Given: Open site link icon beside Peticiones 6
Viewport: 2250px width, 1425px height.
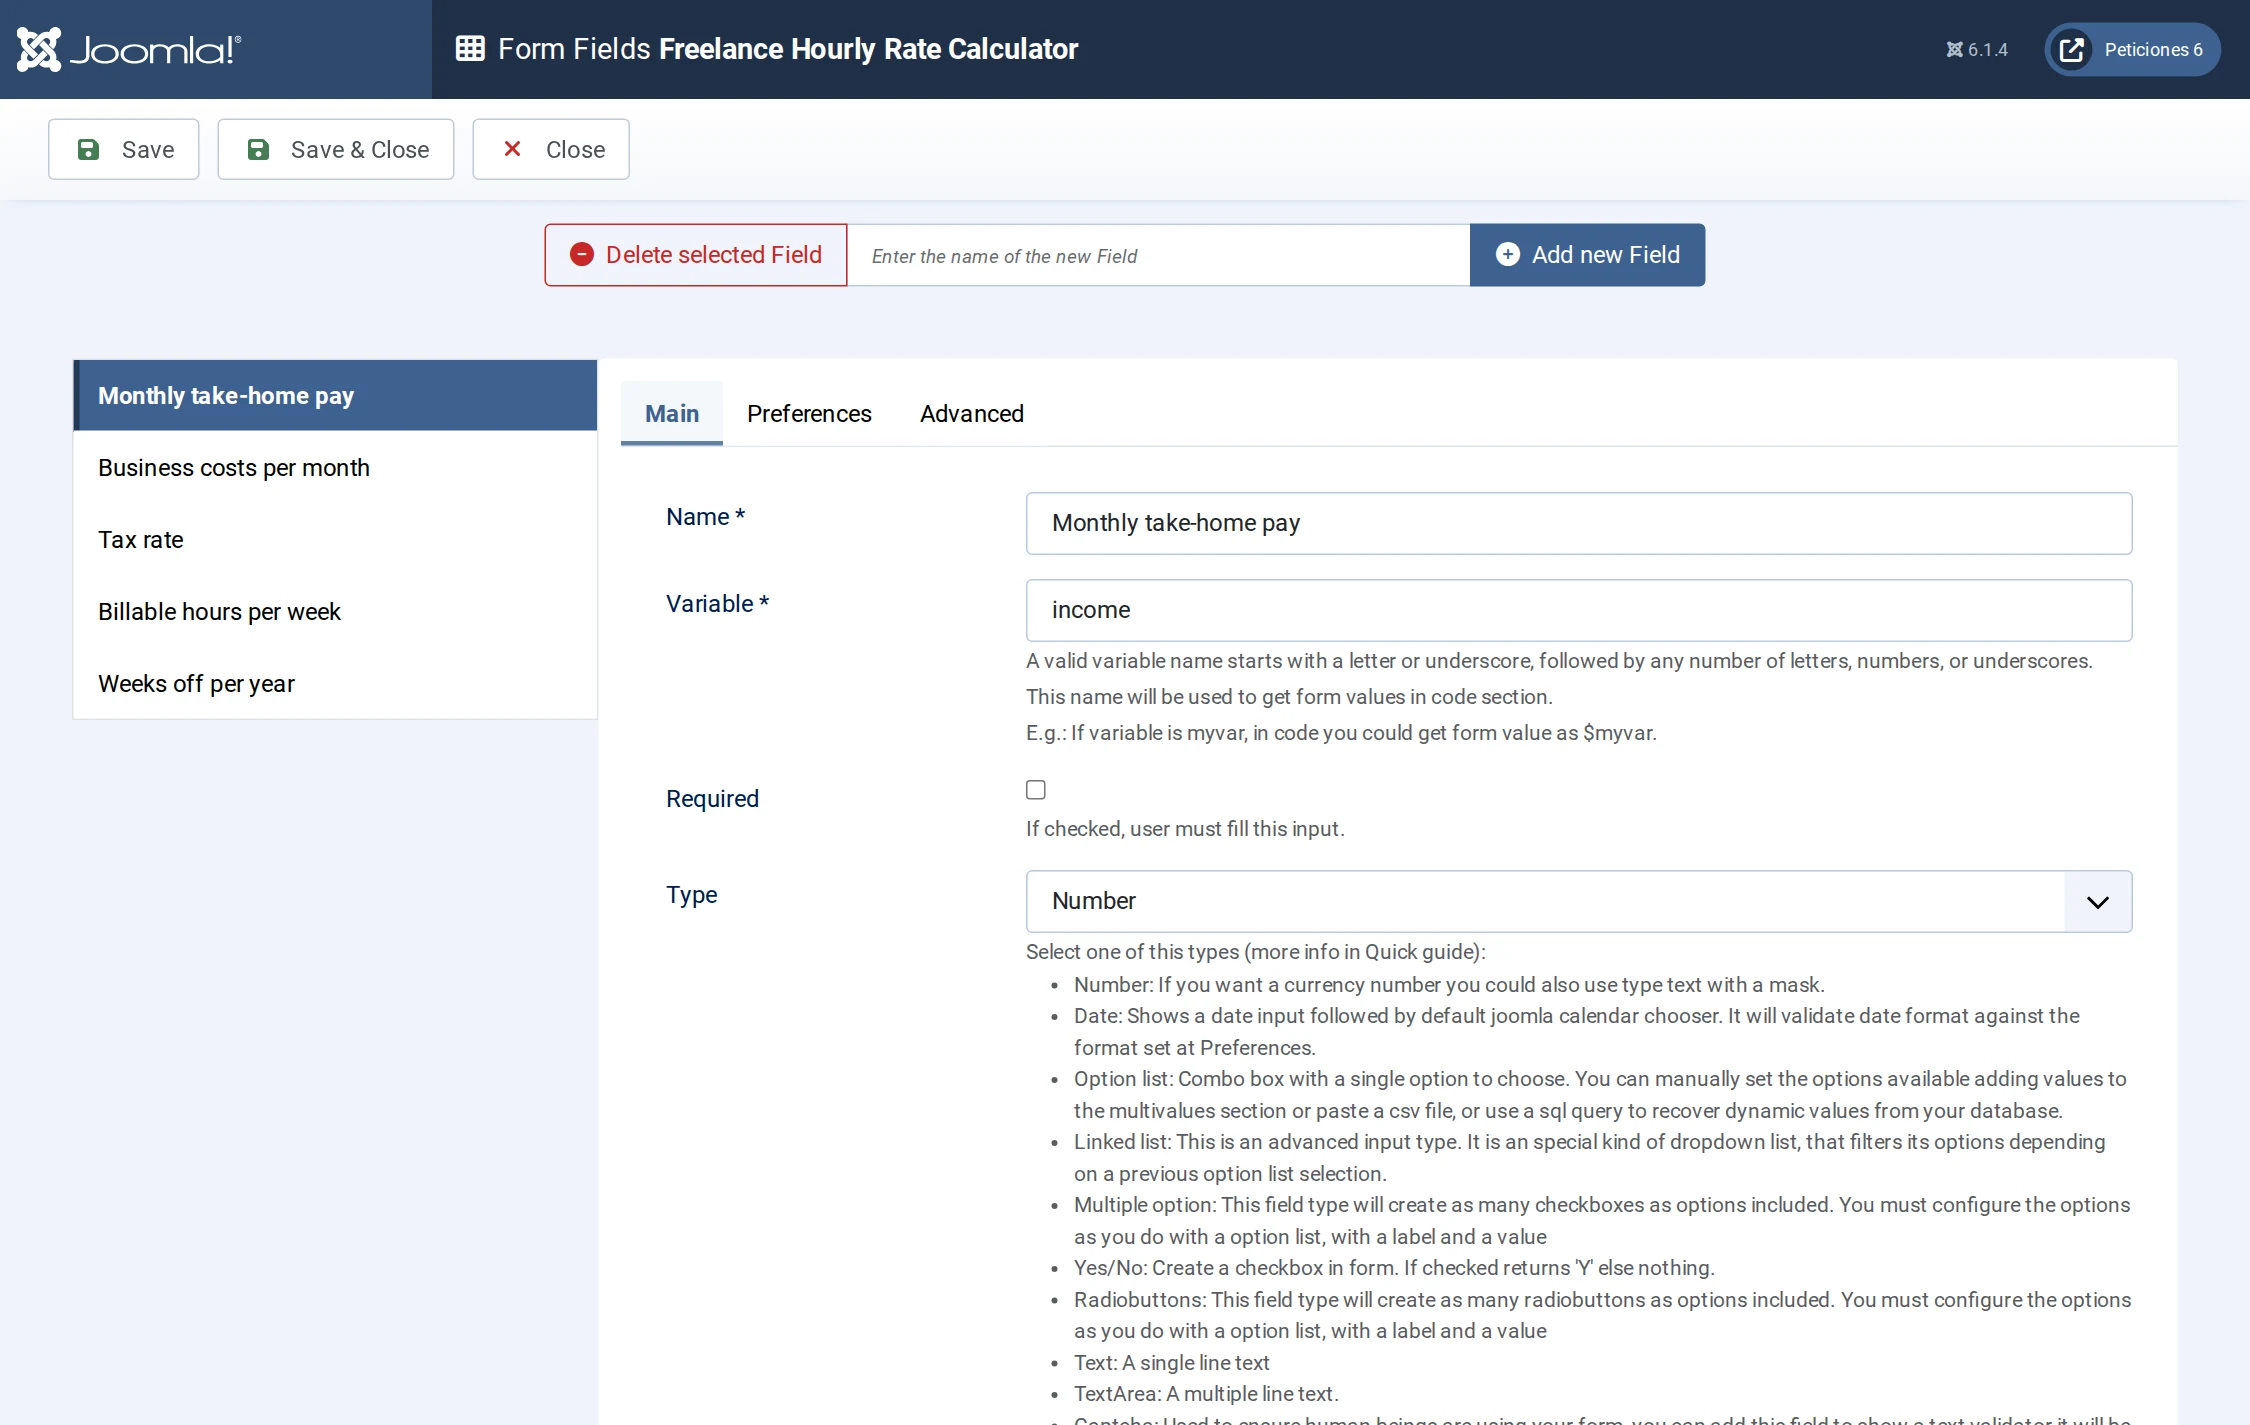Looking at the screenshot, I should 2072,49.
